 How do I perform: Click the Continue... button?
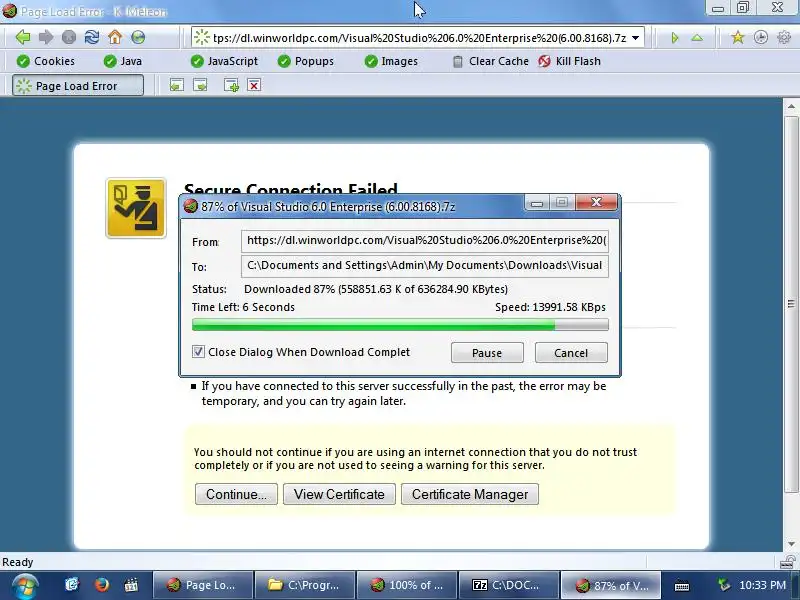[x=236, y=494]
